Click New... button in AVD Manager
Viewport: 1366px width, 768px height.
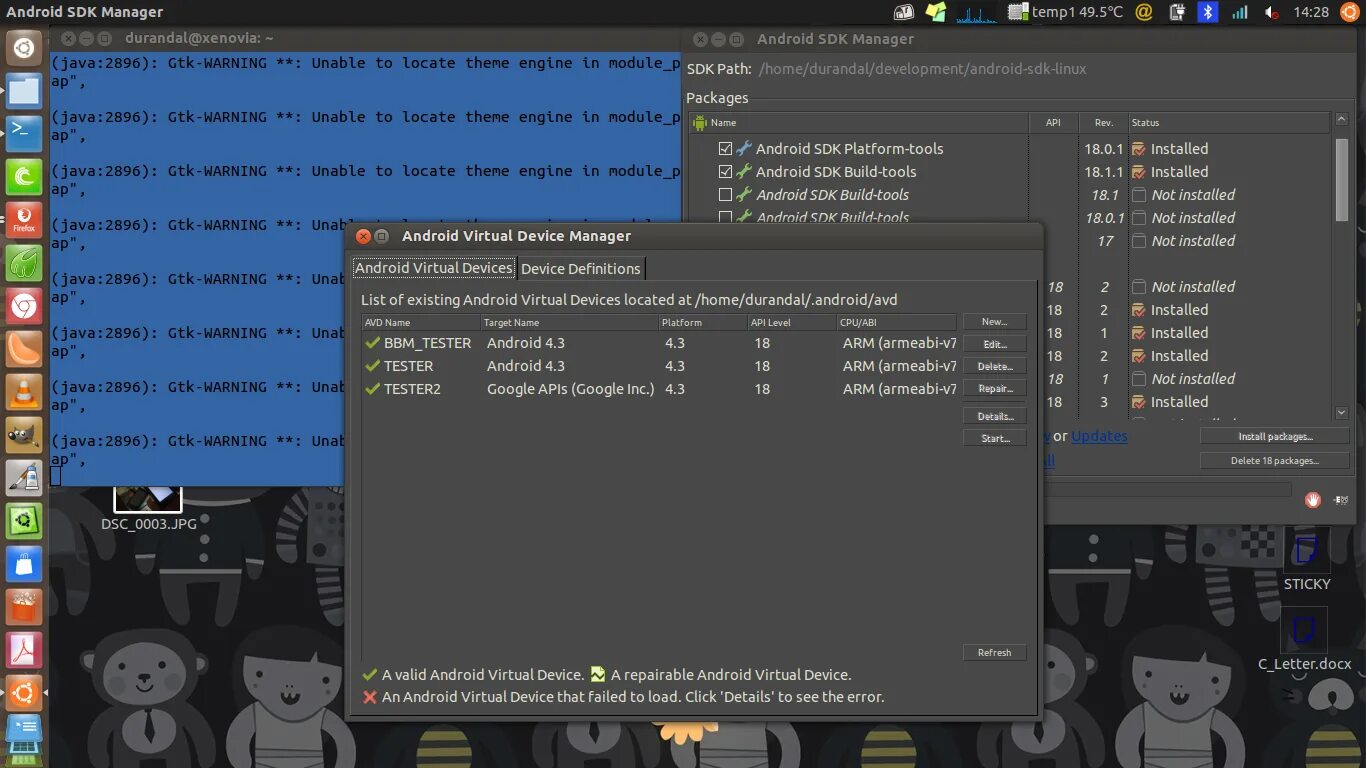click(994, 322)
